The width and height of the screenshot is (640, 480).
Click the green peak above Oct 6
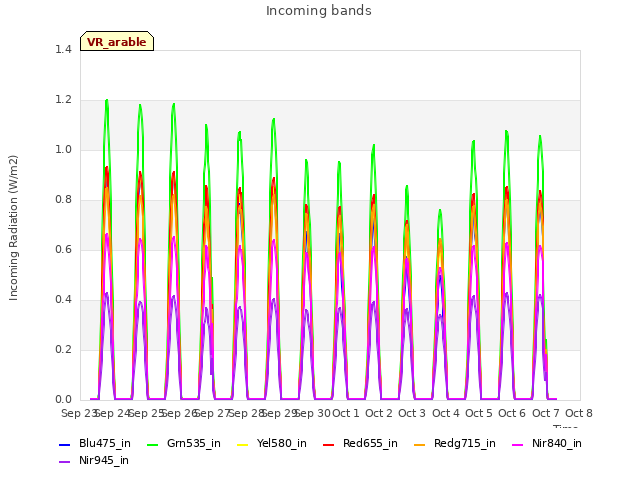pyautogui.click(x=507, y=132)
